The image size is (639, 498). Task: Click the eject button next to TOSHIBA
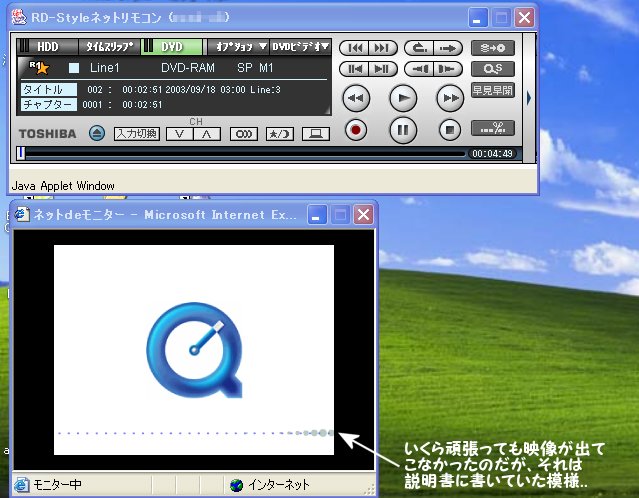point(97,133)
